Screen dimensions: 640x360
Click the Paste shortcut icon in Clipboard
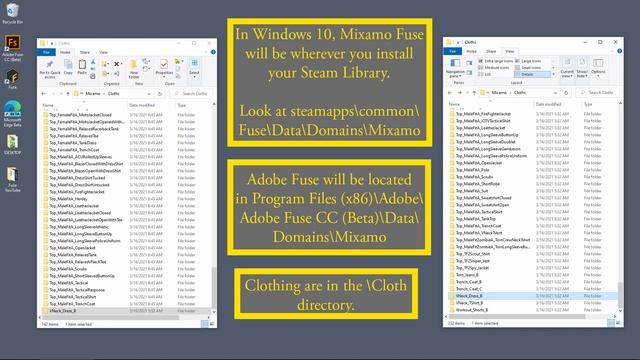[93, 76]
